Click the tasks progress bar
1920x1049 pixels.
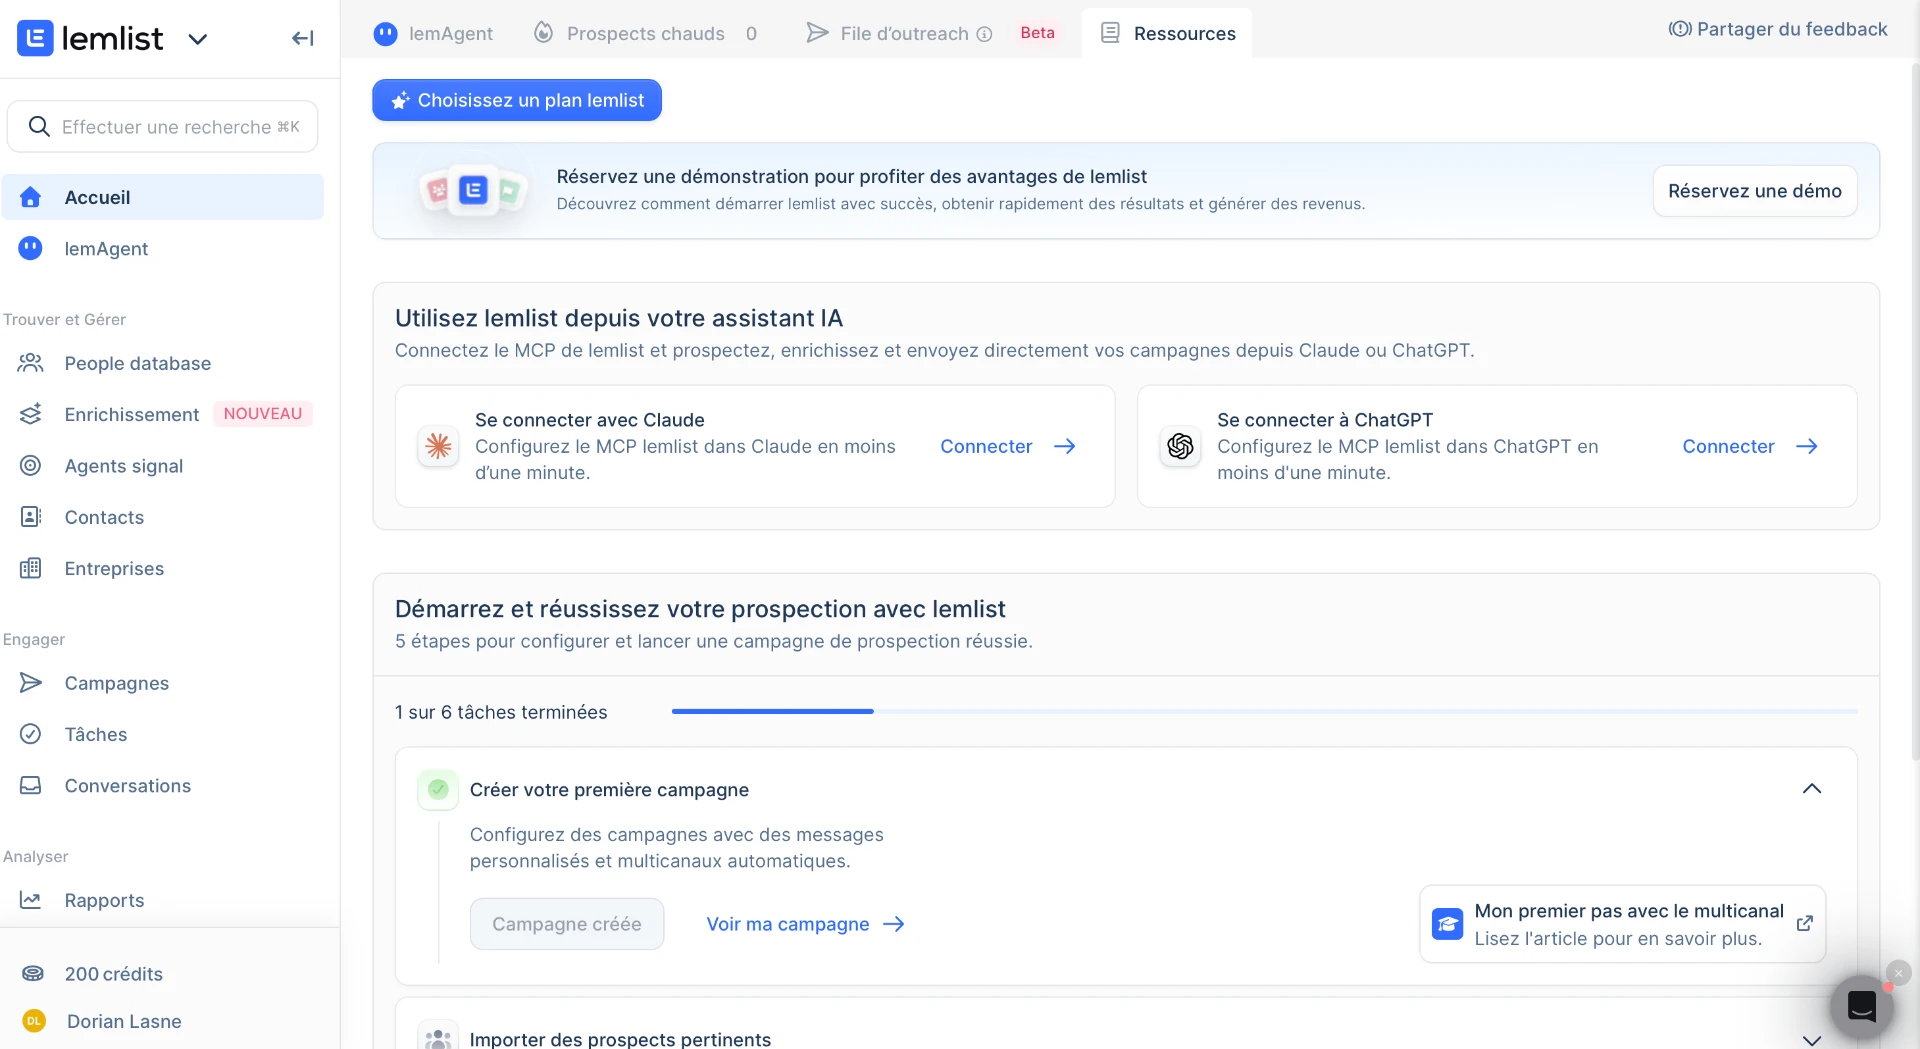click(1265, 711)
